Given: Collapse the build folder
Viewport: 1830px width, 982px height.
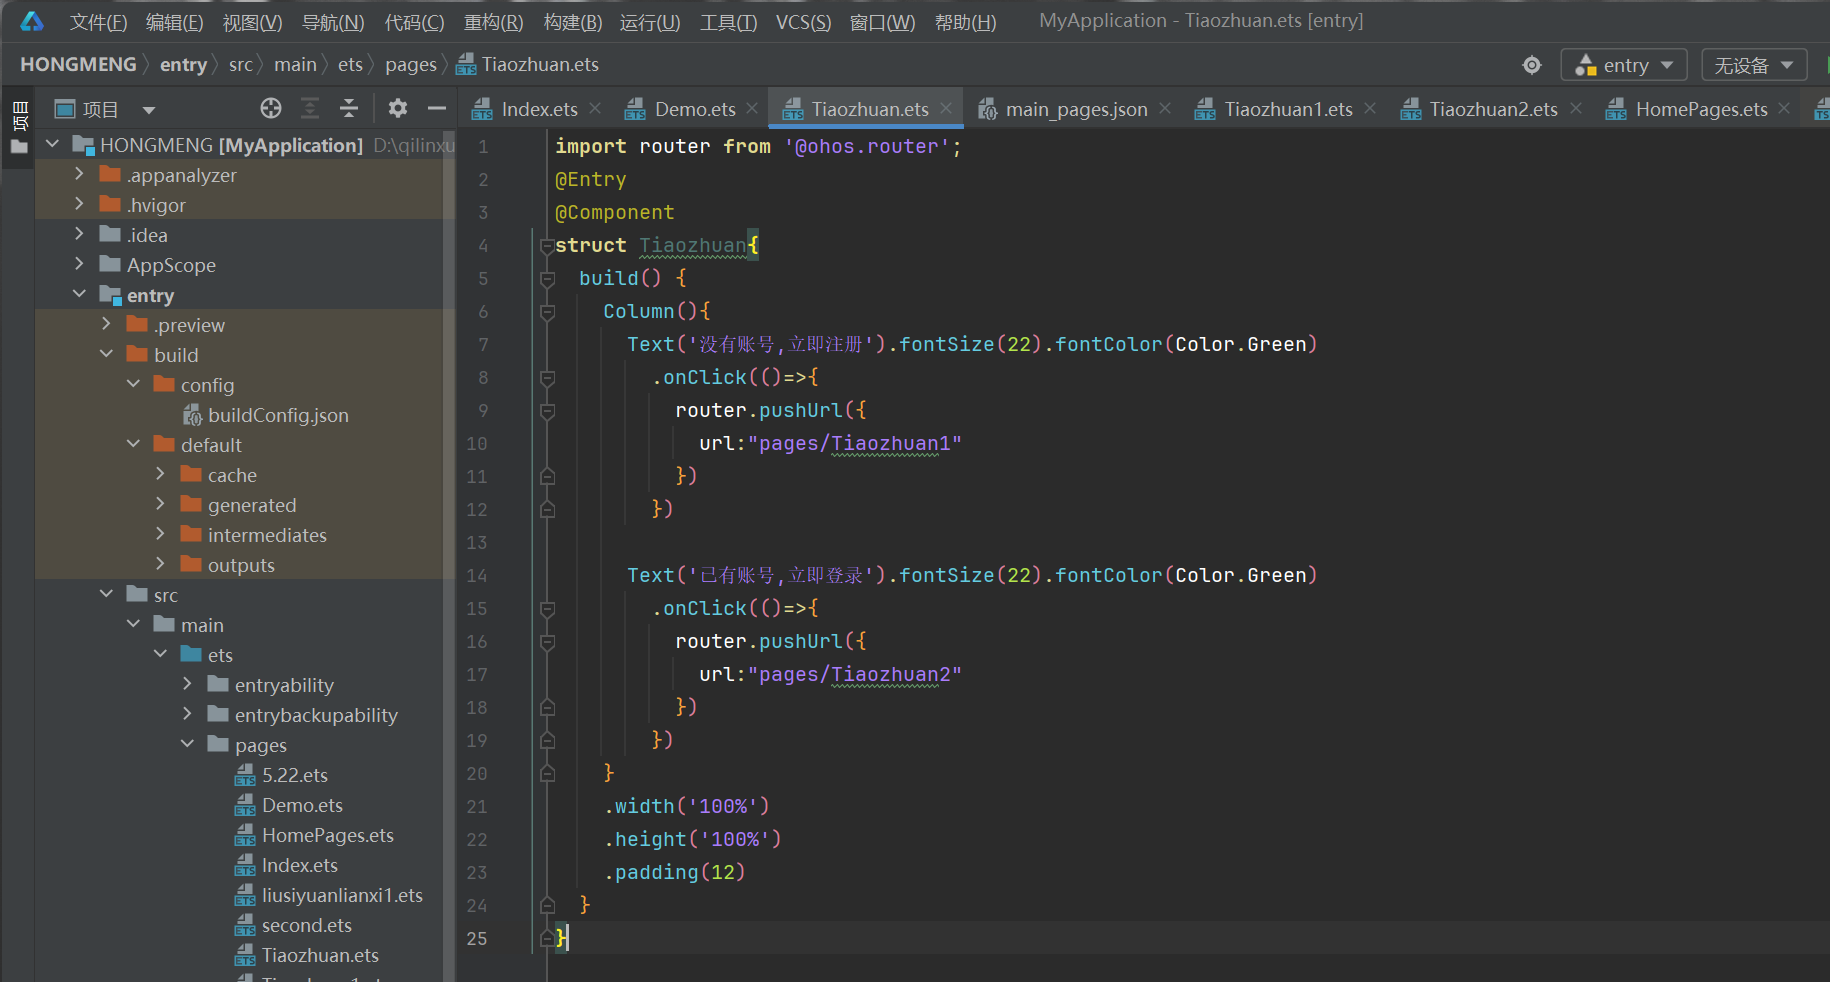Looking at the screenshot, I should [106, 354].
